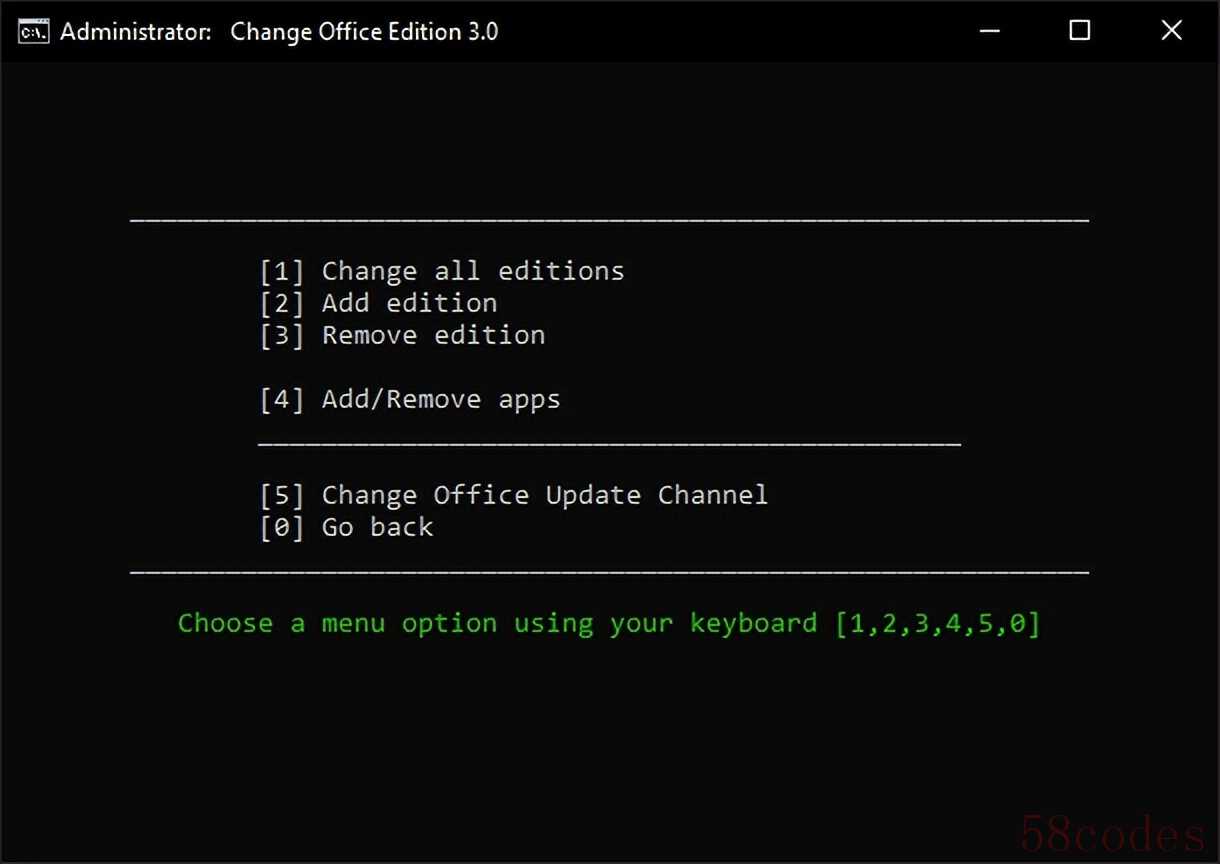Screen dimensions: 1220x864
Task: Minimize the Change Office Edition window
Action: (989, 31)
